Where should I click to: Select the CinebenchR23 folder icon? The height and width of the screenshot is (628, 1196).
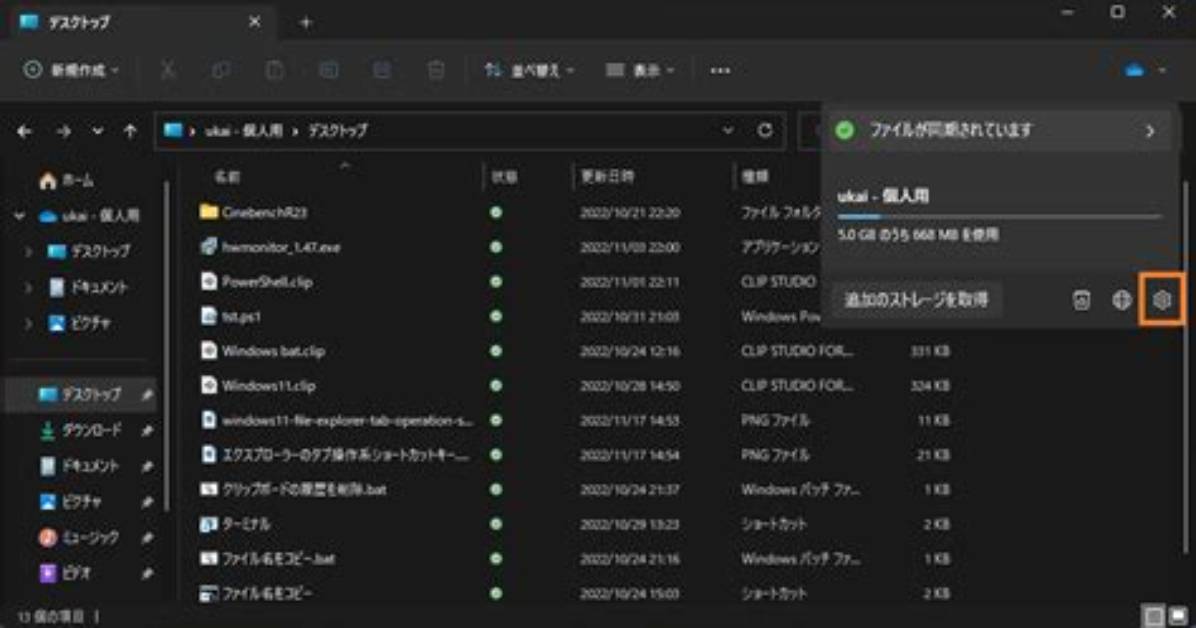coord(208,211)
